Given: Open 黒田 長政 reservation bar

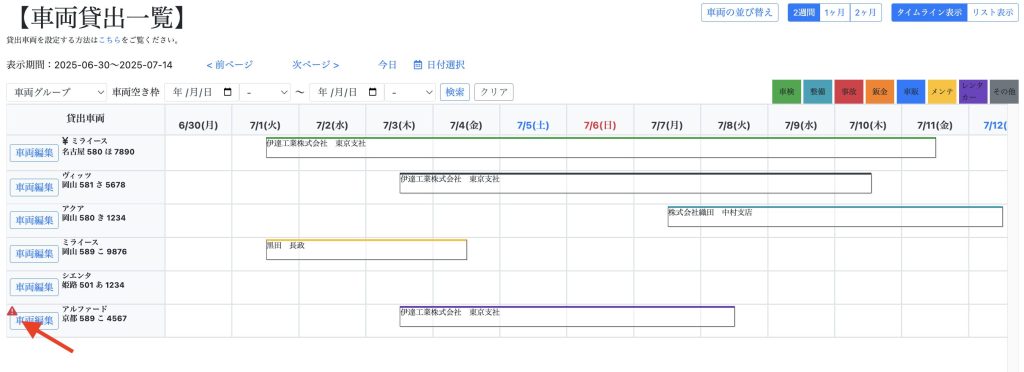Looking at the screenshot, I should tap(366, 249).
